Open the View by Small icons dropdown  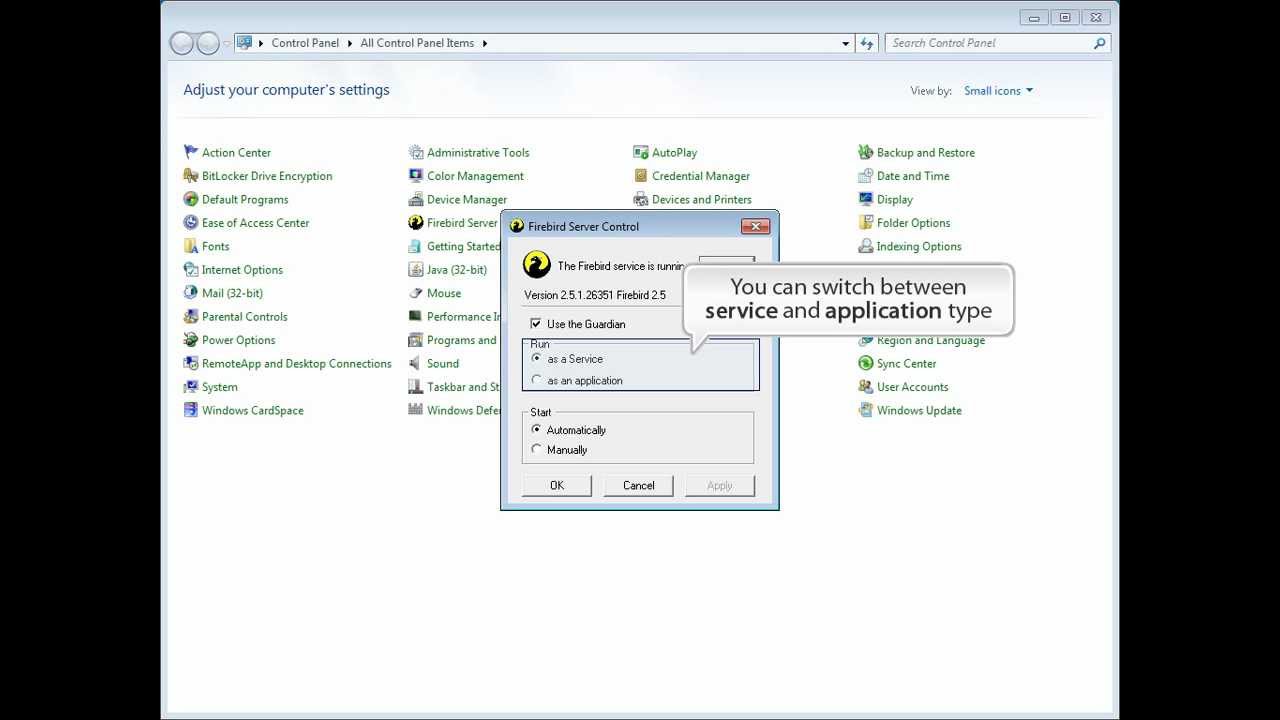point(998,91)
